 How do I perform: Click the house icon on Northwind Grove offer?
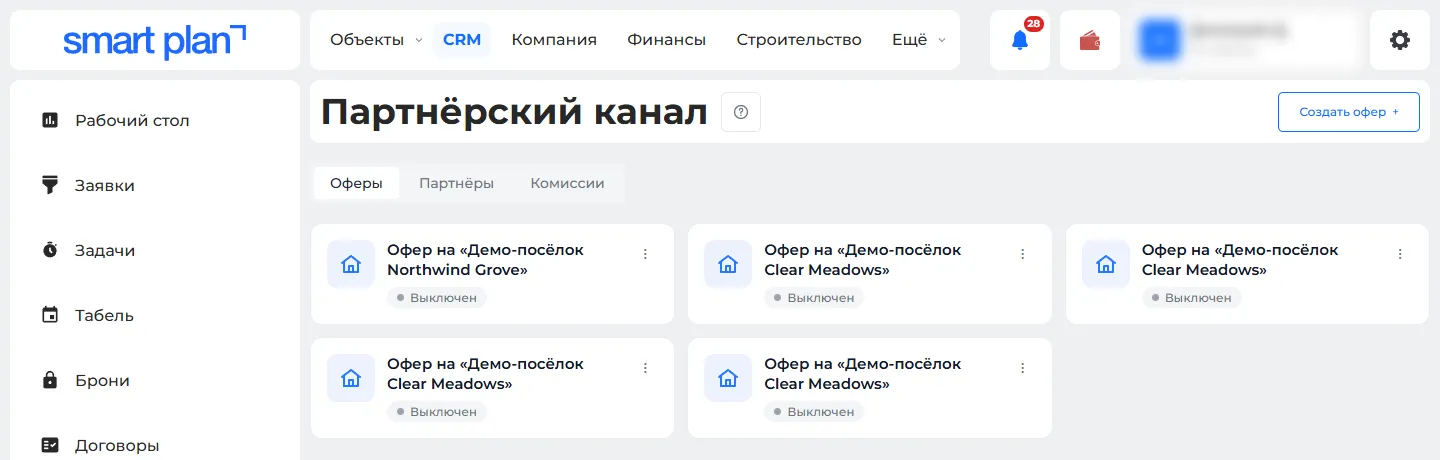pyautogui.click(x=351, y=264)
